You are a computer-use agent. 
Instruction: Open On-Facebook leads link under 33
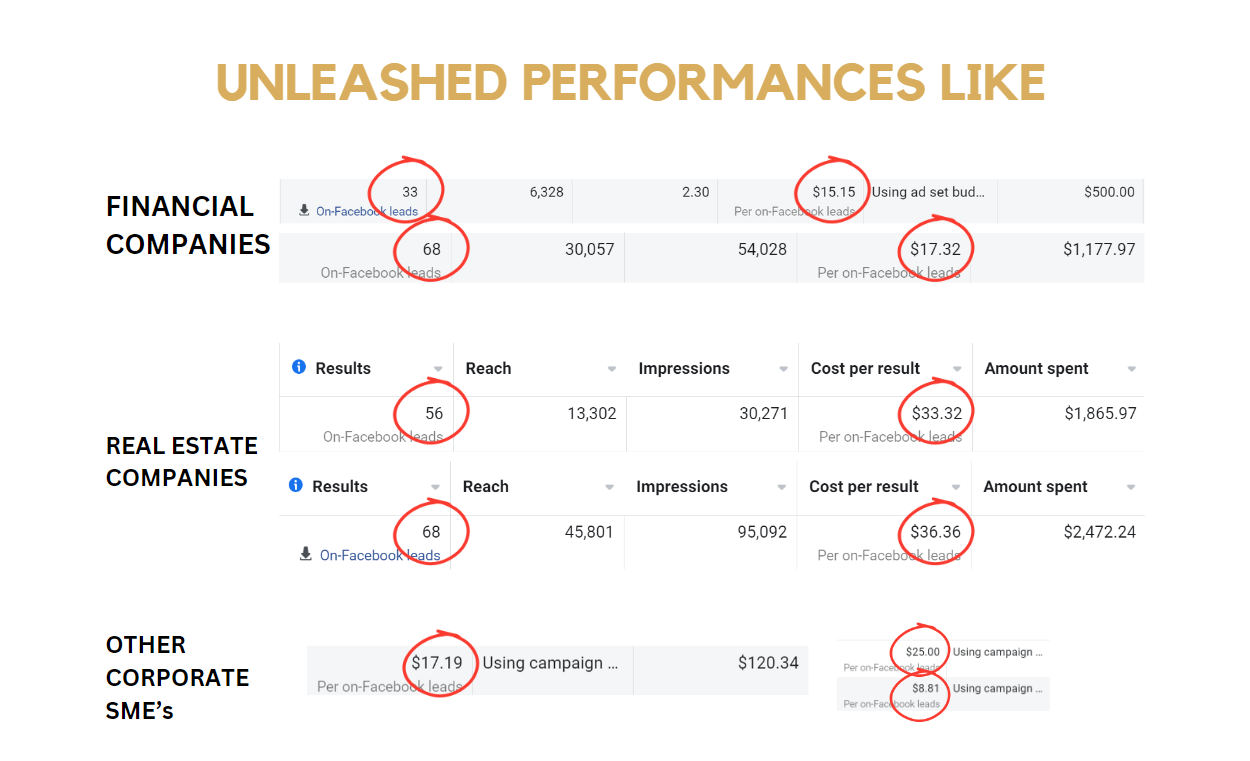(x=367, y=212)
